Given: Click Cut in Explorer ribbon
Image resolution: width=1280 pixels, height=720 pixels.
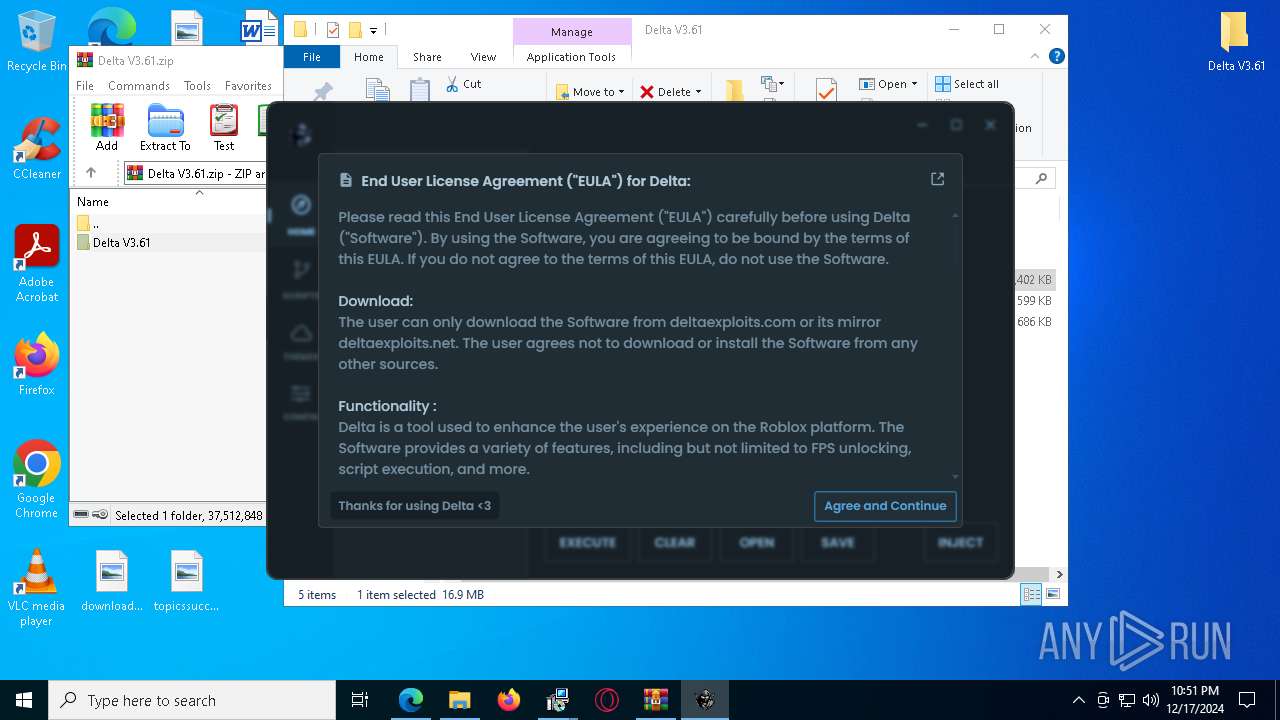Looking at the screenshot, I should point(463,84).
